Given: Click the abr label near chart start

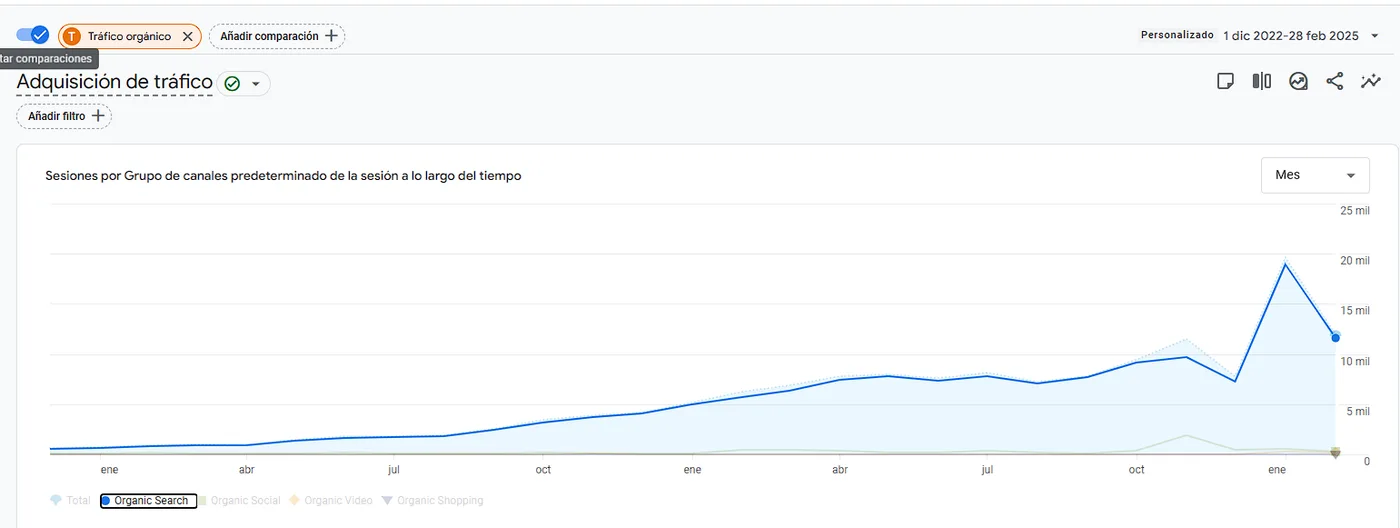Looking at the screenshot, I should tap(246, 469).
